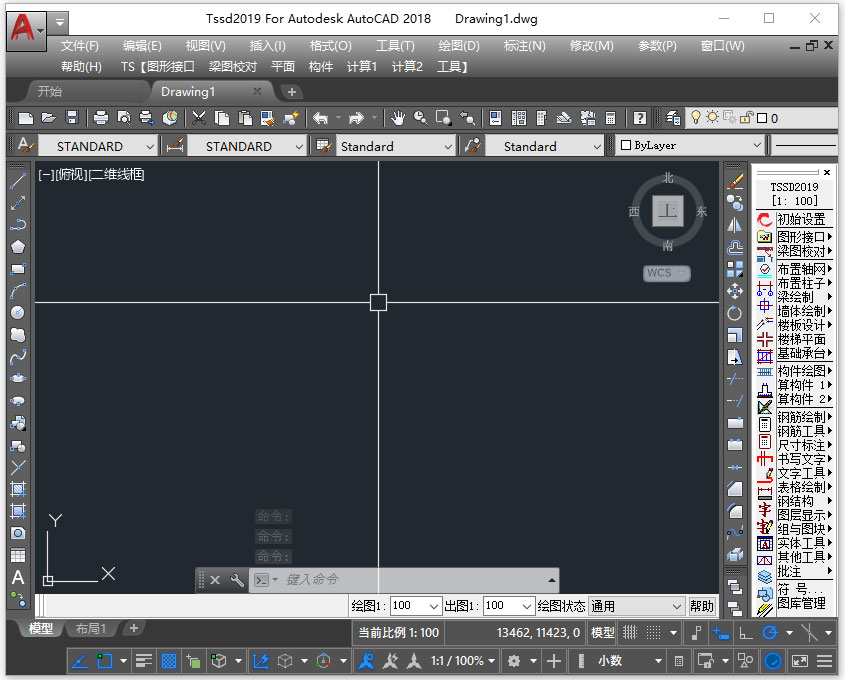Toggle grid display in status bar
This screenshot has width=845, height=680.
click(630, 633)
